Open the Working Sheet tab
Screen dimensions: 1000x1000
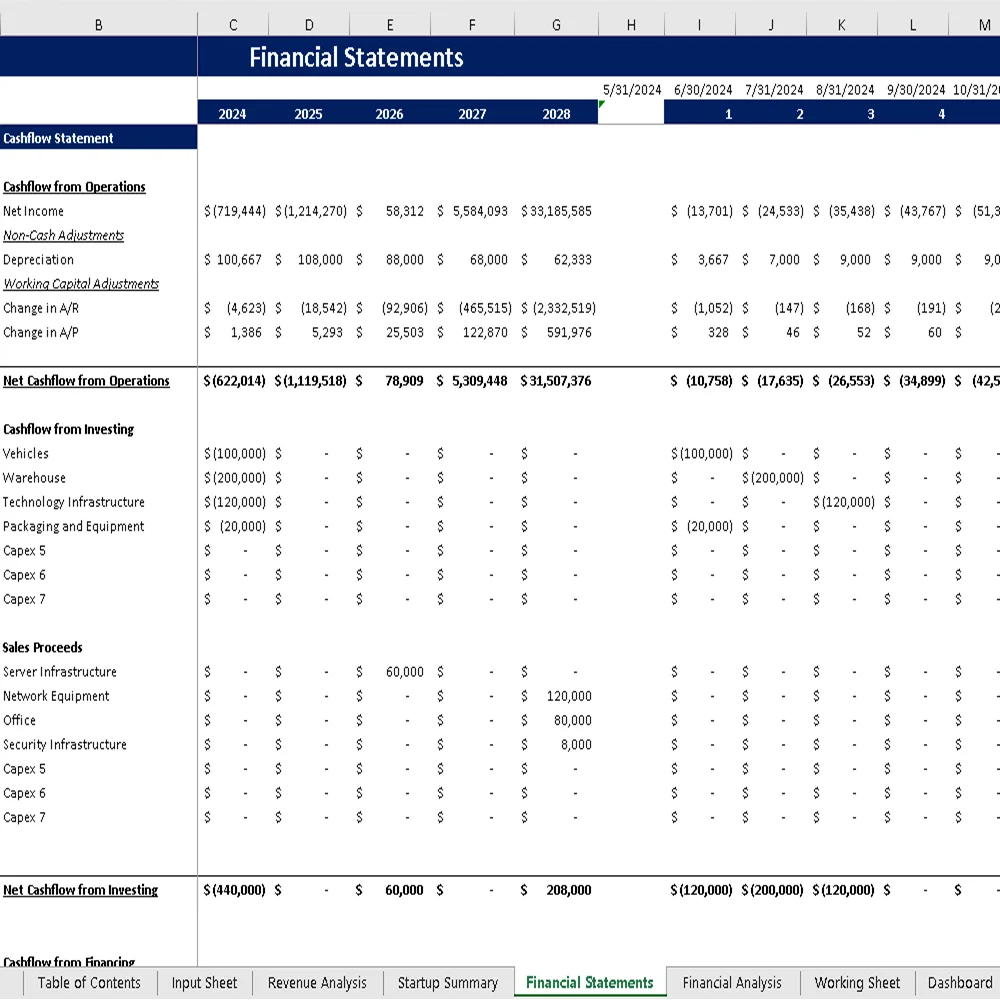(857, 983)
